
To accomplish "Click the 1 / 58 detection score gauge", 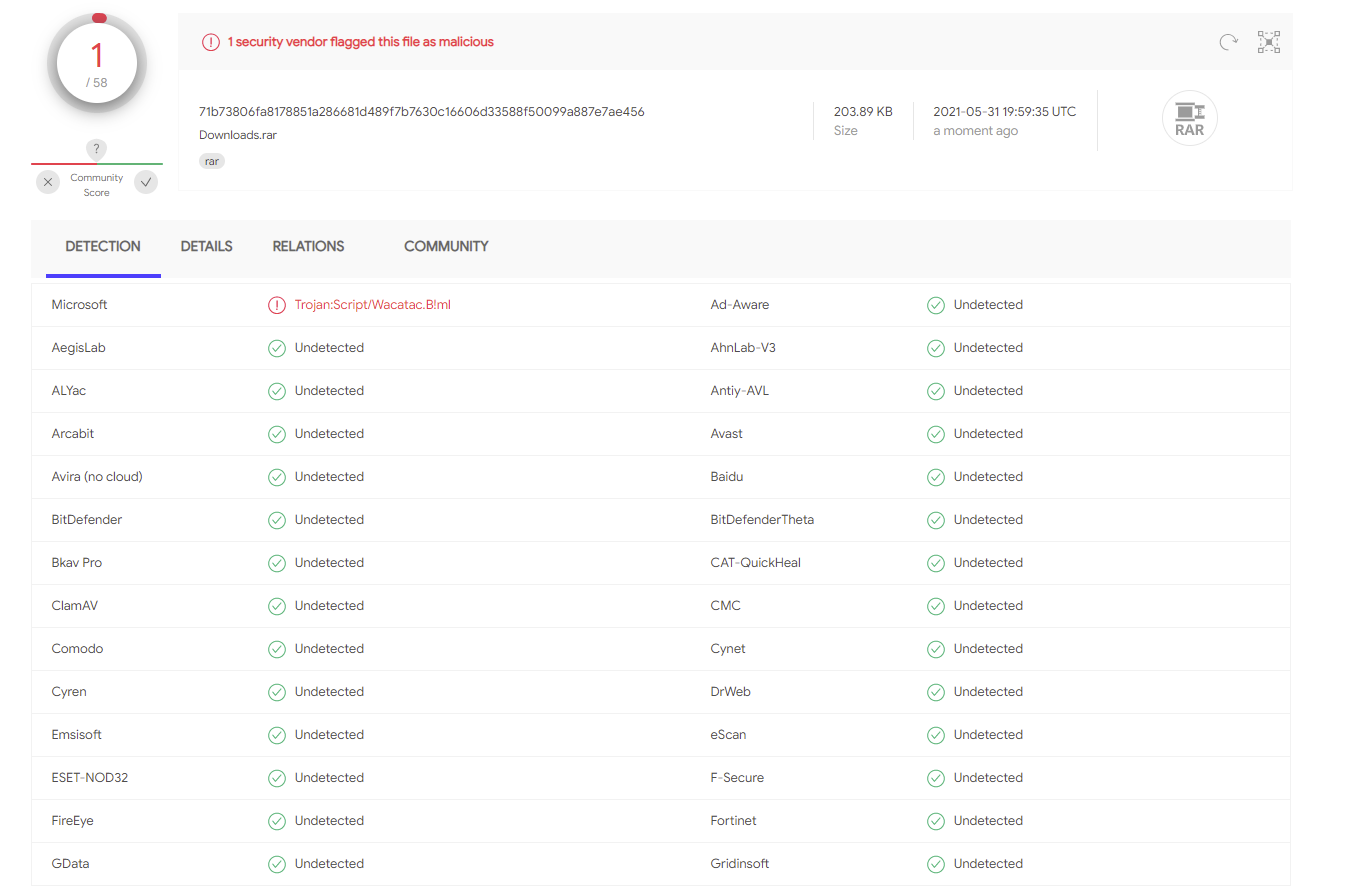I will [x=97, y=65].
